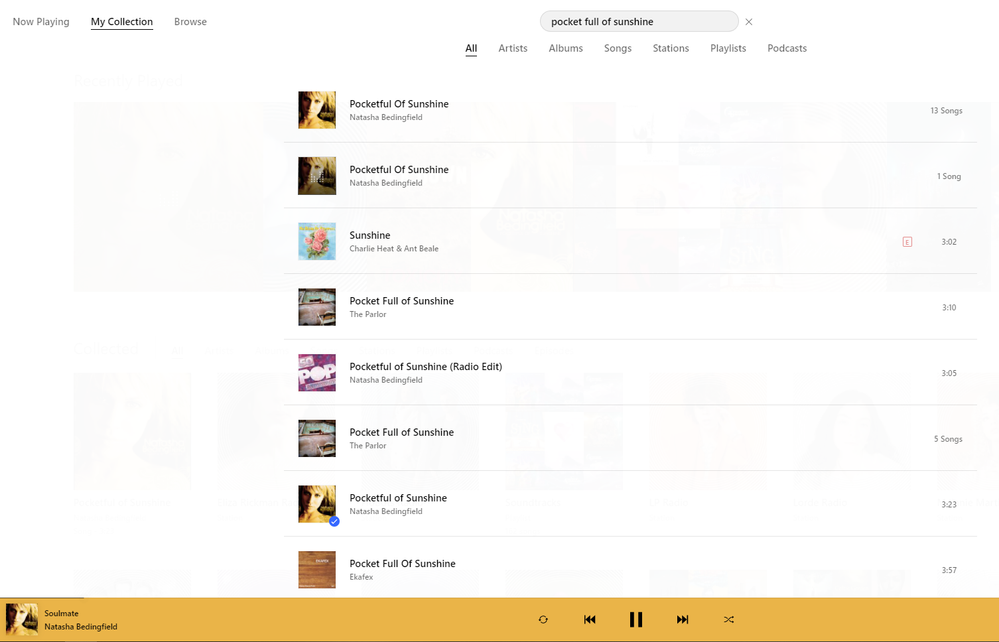Image resolution: width=999 pixels, height=642 pixels.
Task: Skip to the next track
Action: [682, 620]
